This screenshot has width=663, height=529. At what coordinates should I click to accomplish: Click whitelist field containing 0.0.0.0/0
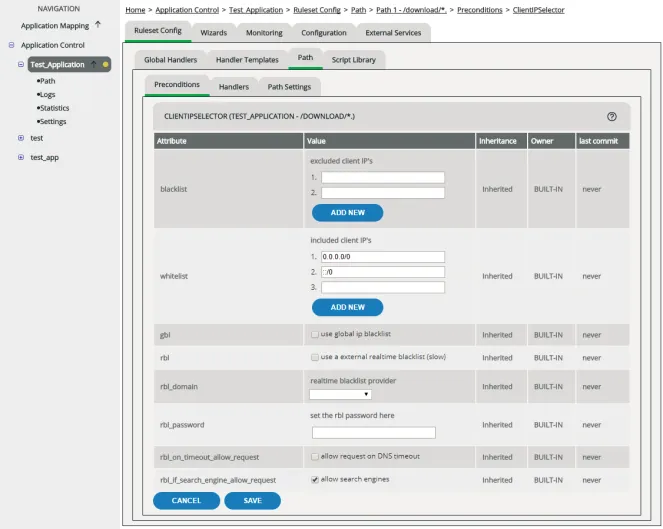click(383, 257)
